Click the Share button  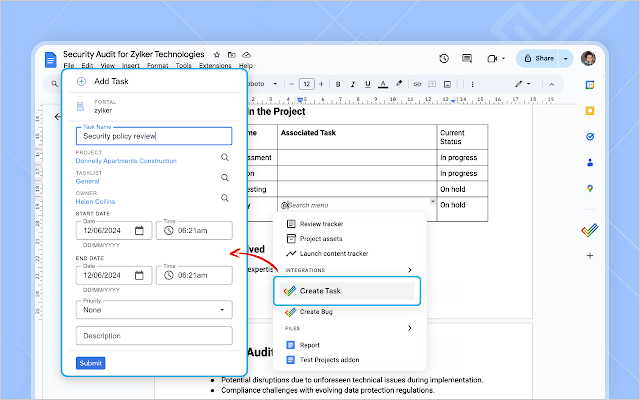[x=539, y=58]
